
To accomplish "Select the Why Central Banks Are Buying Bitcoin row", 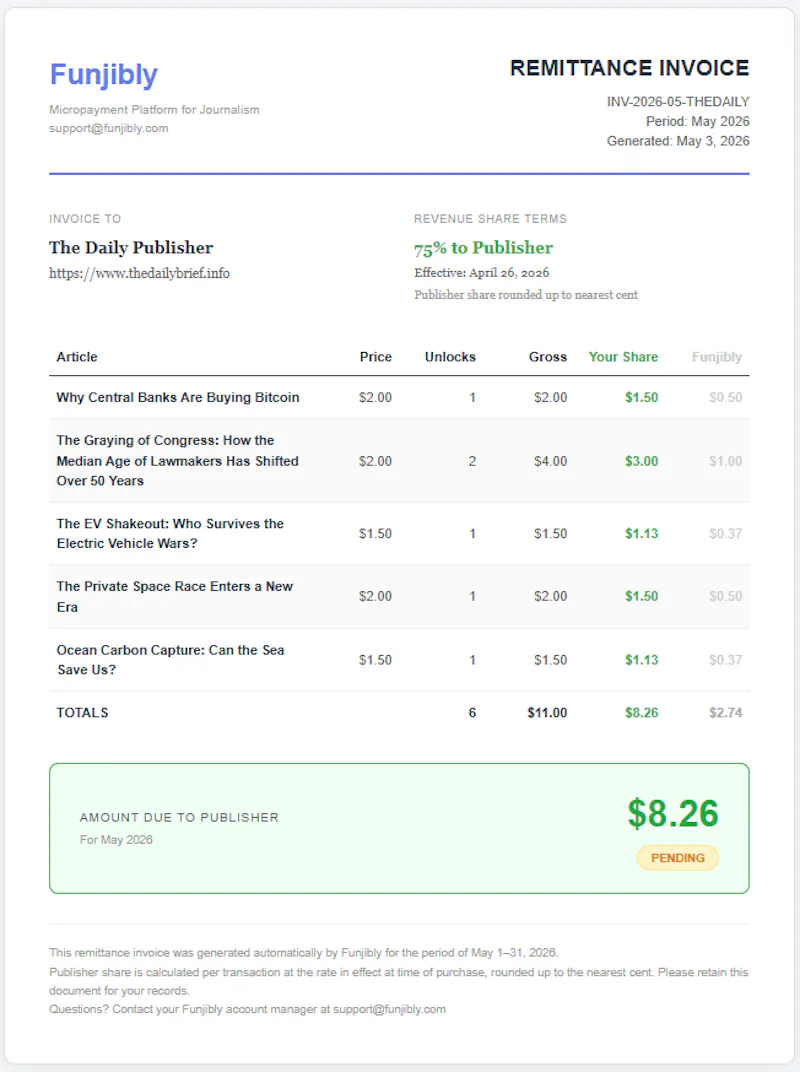I will (x=399, y=397).
